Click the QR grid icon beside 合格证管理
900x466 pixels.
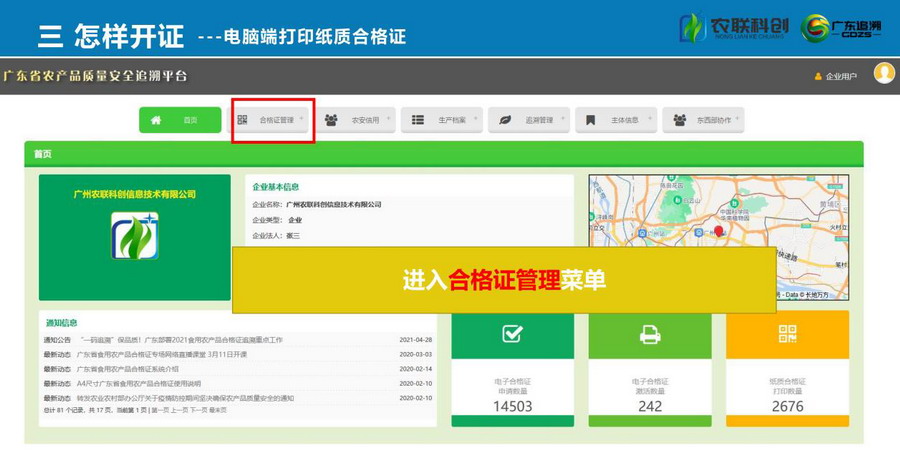242,120
